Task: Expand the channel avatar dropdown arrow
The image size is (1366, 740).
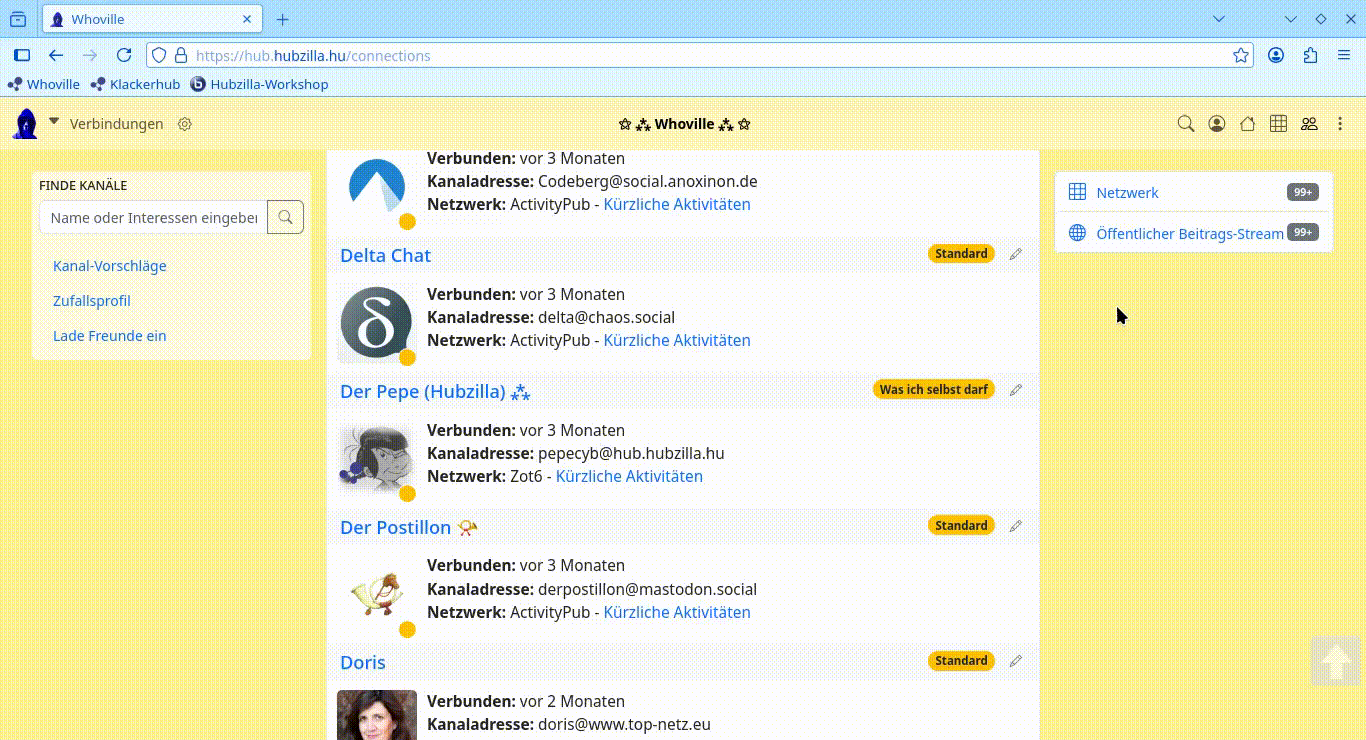Action: (54, 122)
